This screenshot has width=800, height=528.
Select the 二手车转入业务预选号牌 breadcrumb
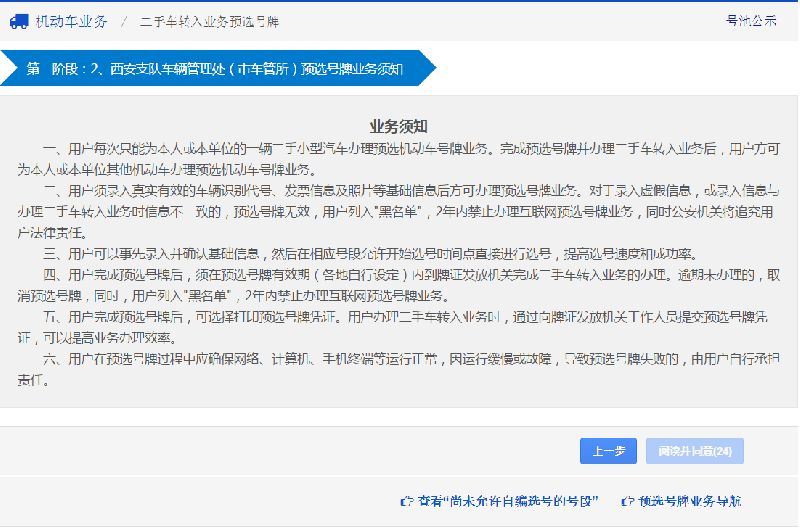pos(210,22)
